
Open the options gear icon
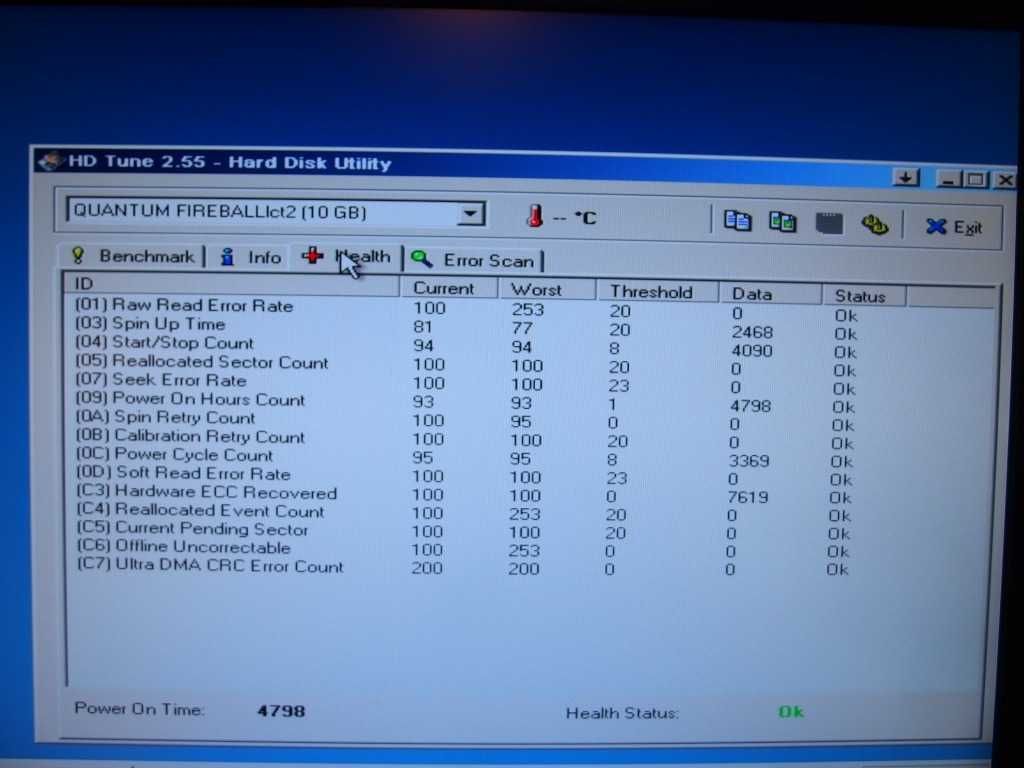pos(874,225)
